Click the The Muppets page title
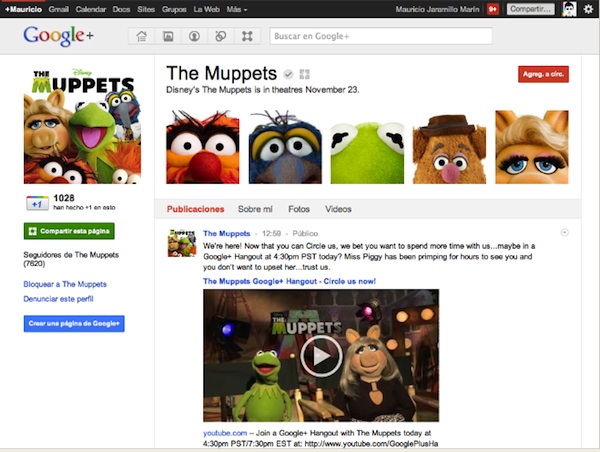 (x=222, y=73)
